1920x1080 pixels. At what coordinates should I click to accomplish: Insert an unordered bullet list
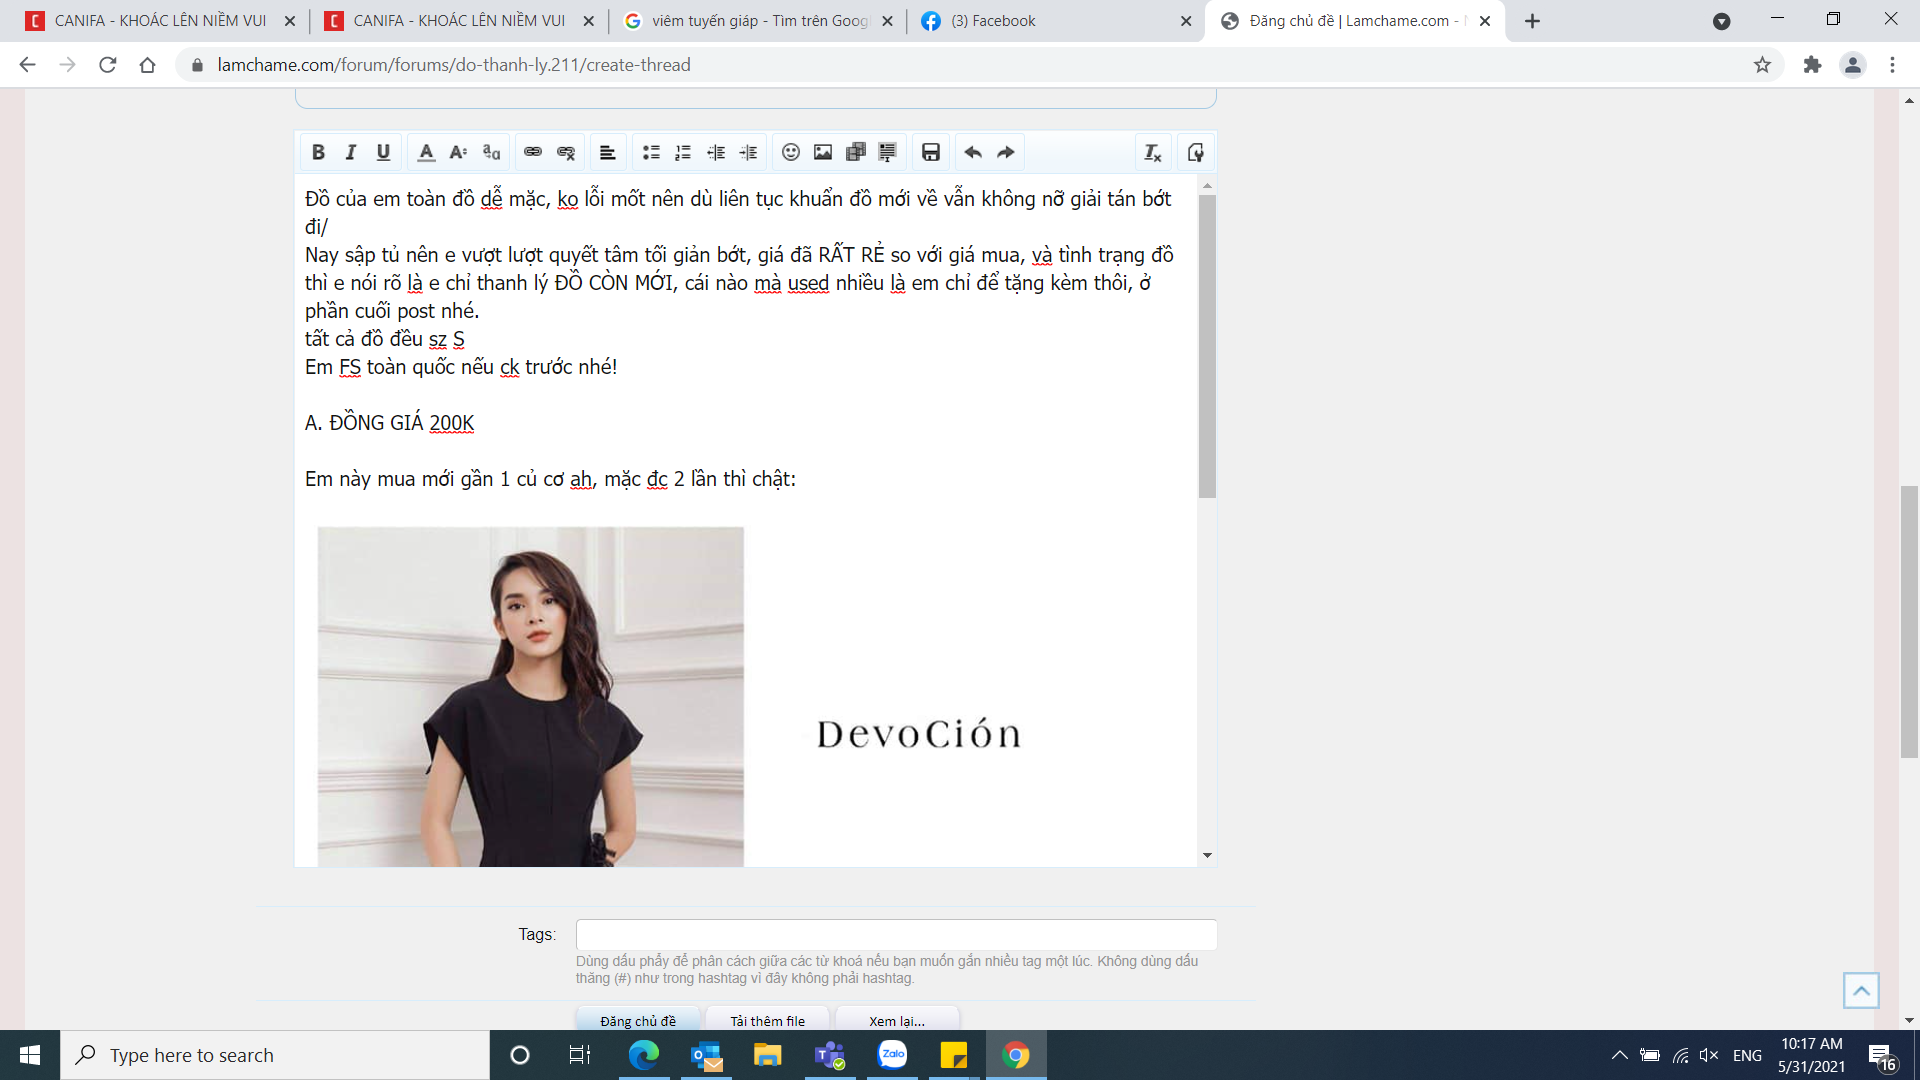[651, 152]
